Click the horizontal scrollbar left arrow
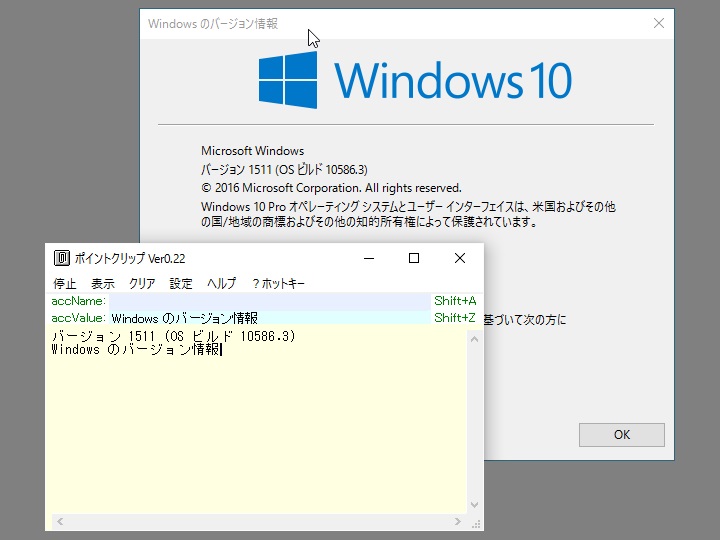This screenshot has width=720, height=540. point(60,521)
